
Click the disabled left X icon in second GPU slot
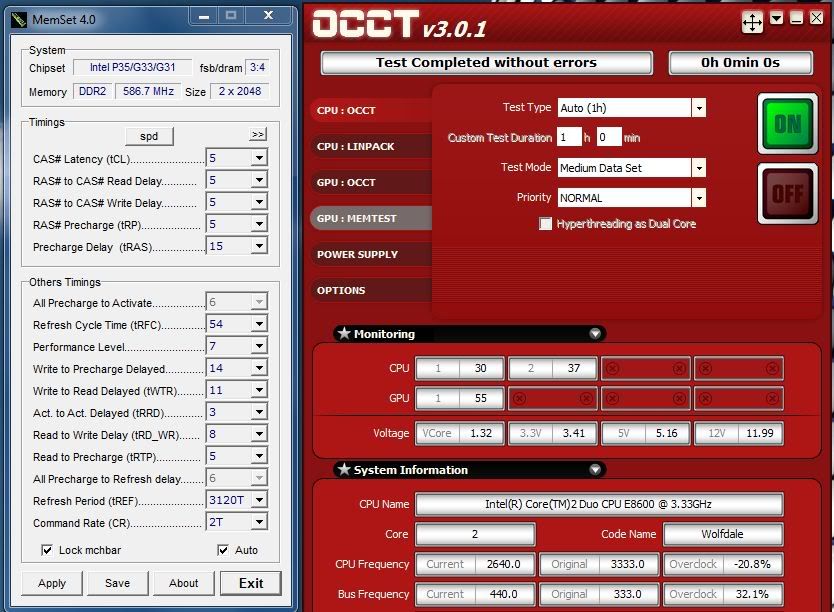point(520,398)
